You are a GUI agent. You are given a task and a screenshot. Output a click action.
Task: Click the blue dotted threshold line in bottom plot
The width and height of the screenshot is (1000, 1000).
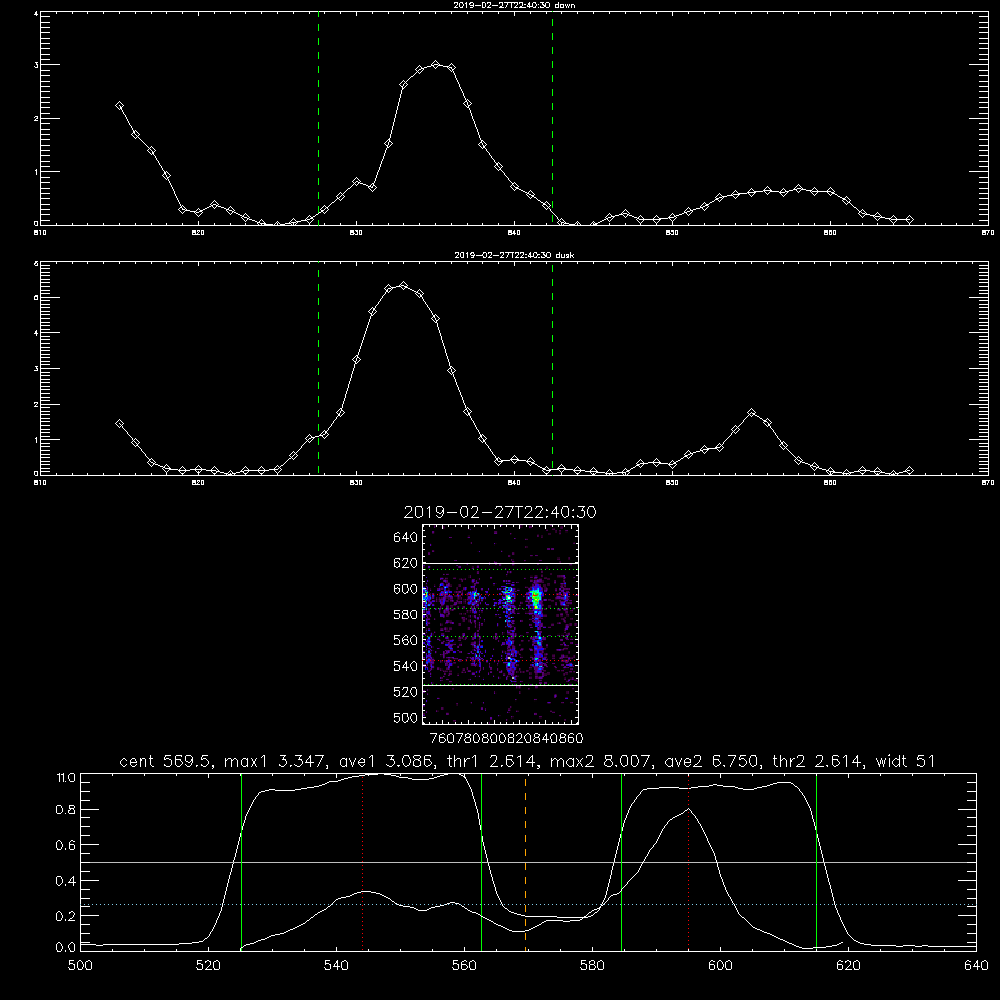tap(528, 904)
